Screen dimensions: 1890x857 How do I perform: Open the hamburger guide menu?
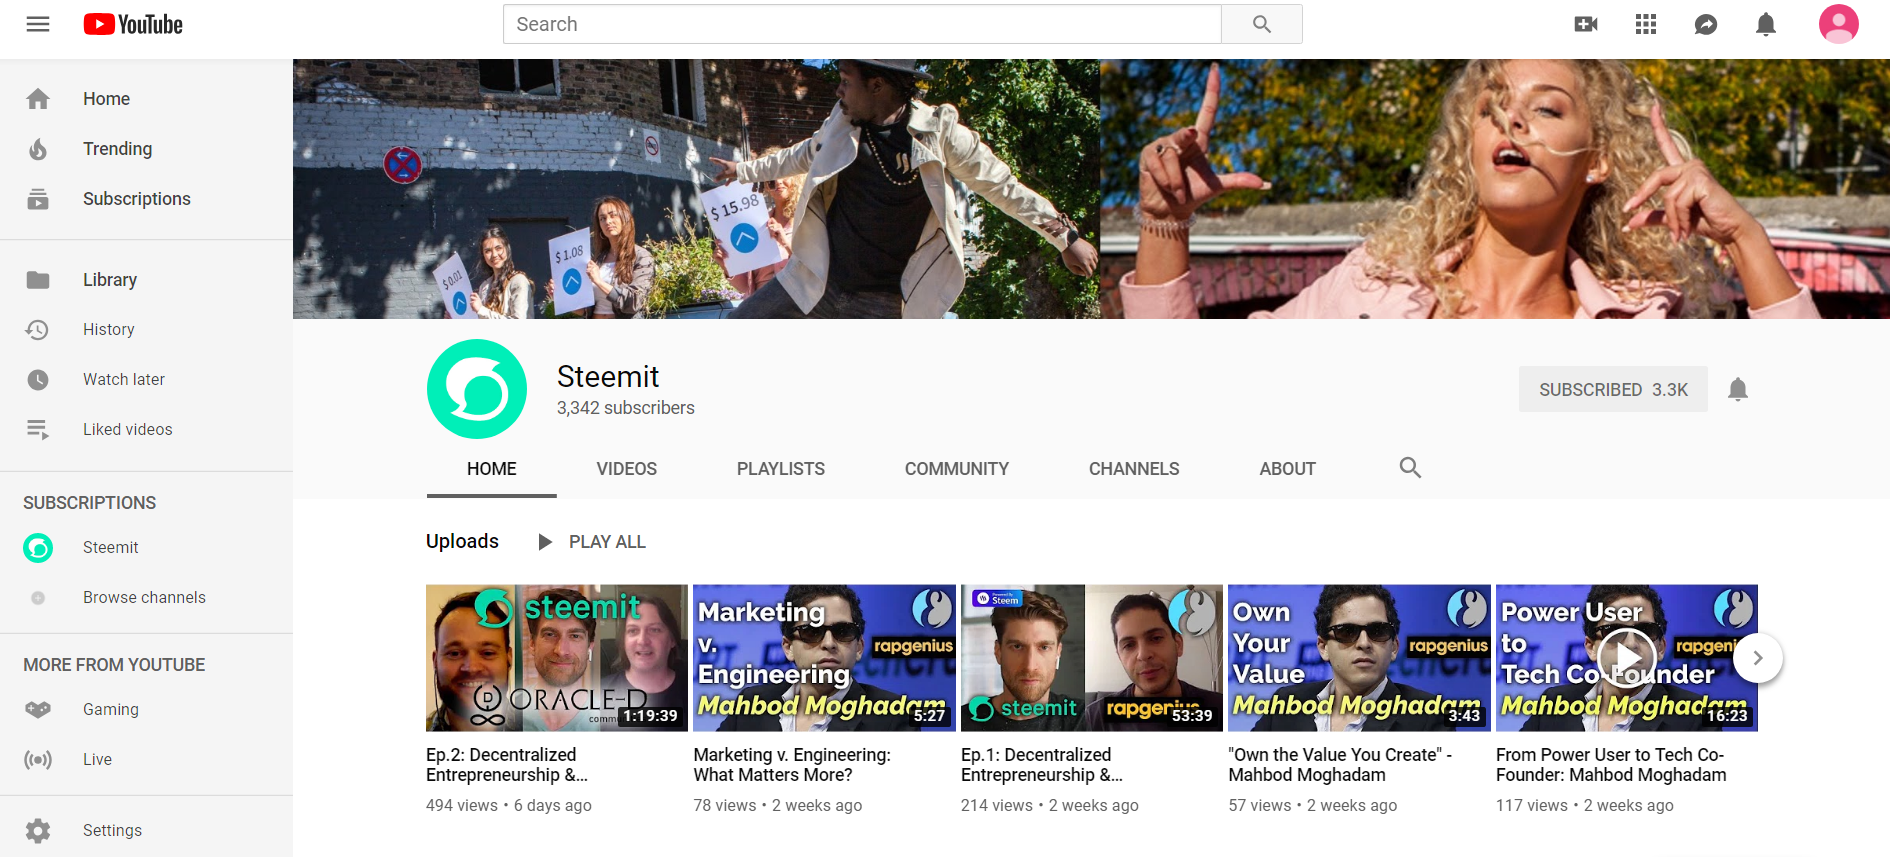(38, 24)
